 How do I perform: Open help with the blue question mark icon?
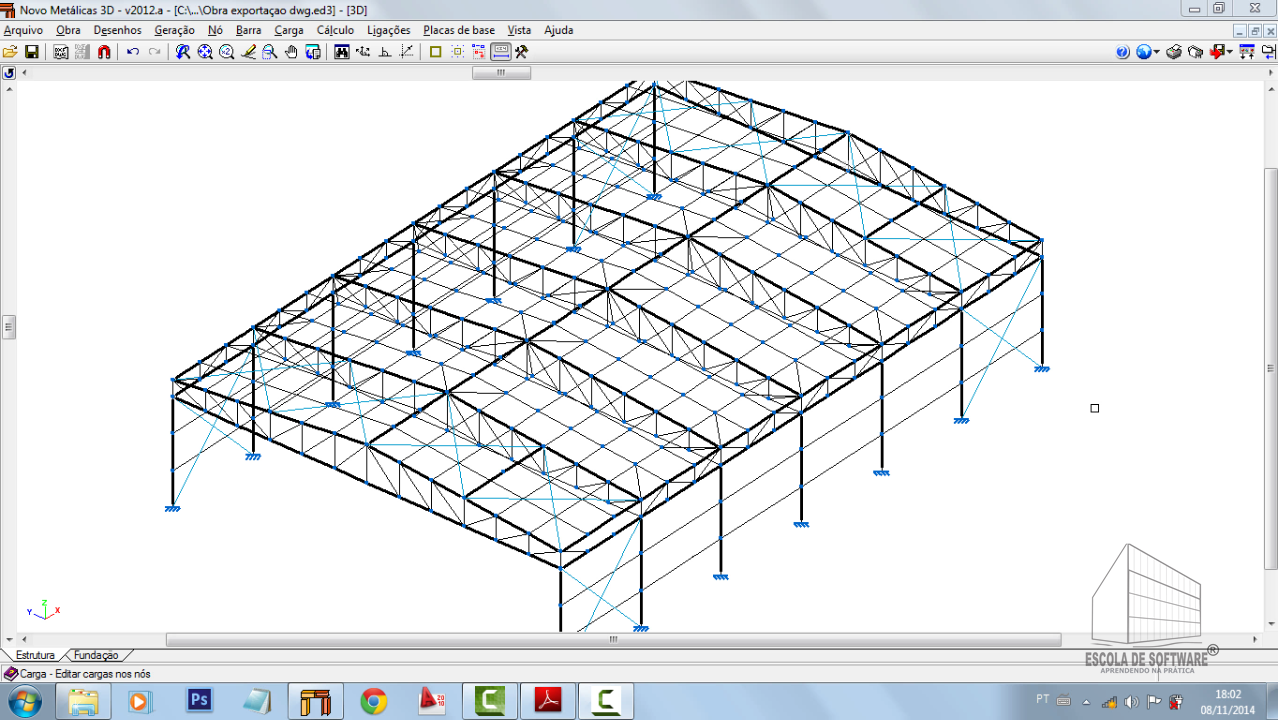(x=1122, y=52)
